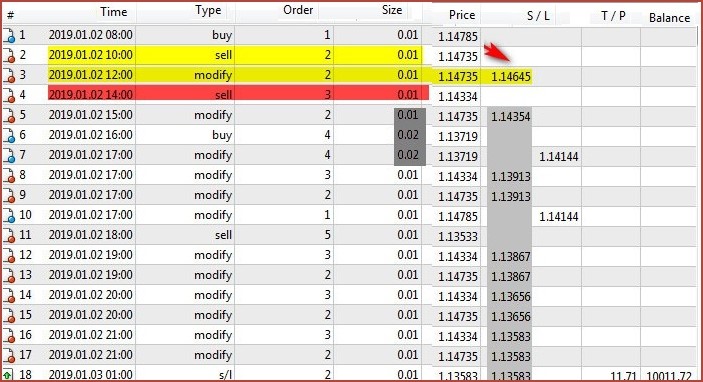Click the modify icon in row 17
Viewport: 703px width, 382px height.
tap(9, 356)
